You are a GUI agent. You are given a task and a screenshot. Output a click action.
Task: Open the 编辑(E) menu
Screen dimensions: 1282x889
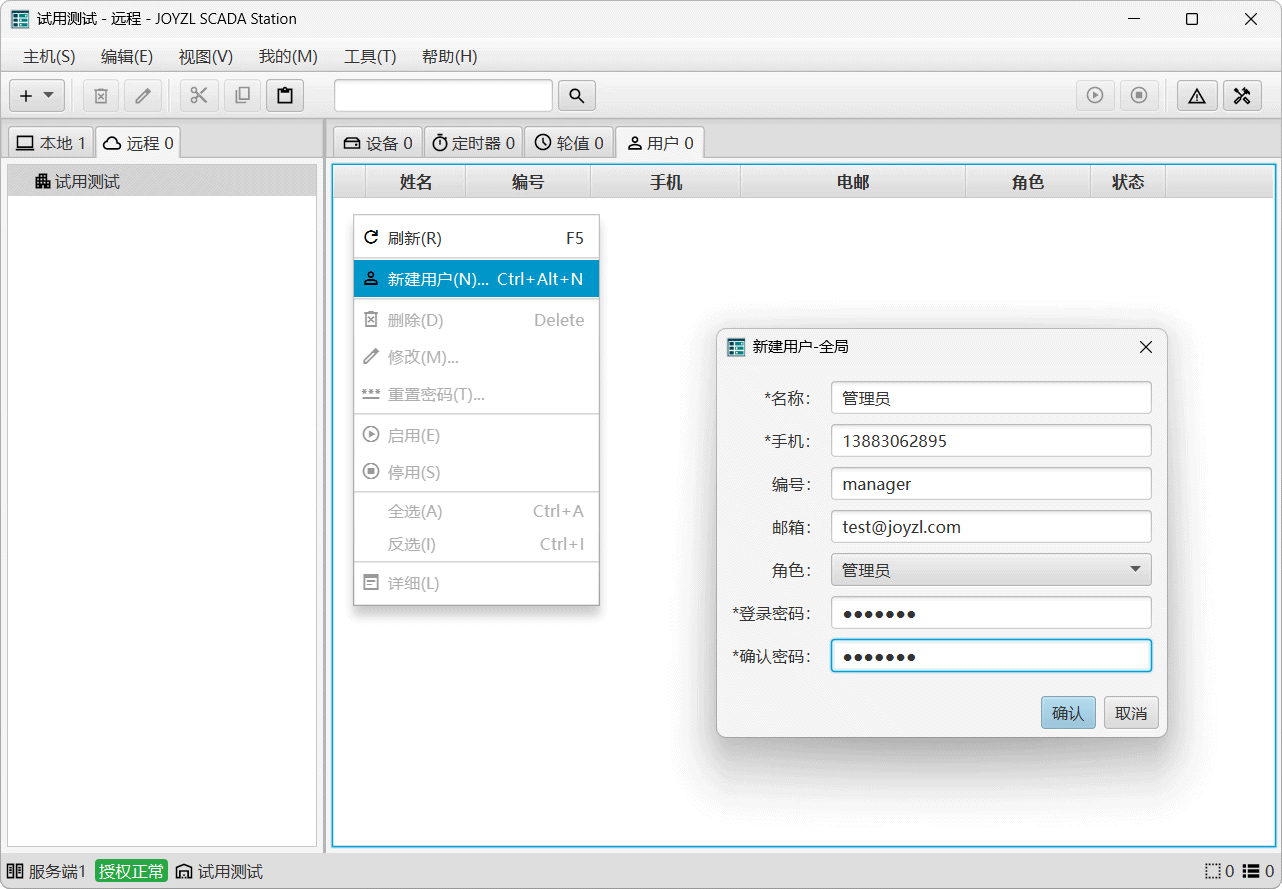click(x=127, y=57)
